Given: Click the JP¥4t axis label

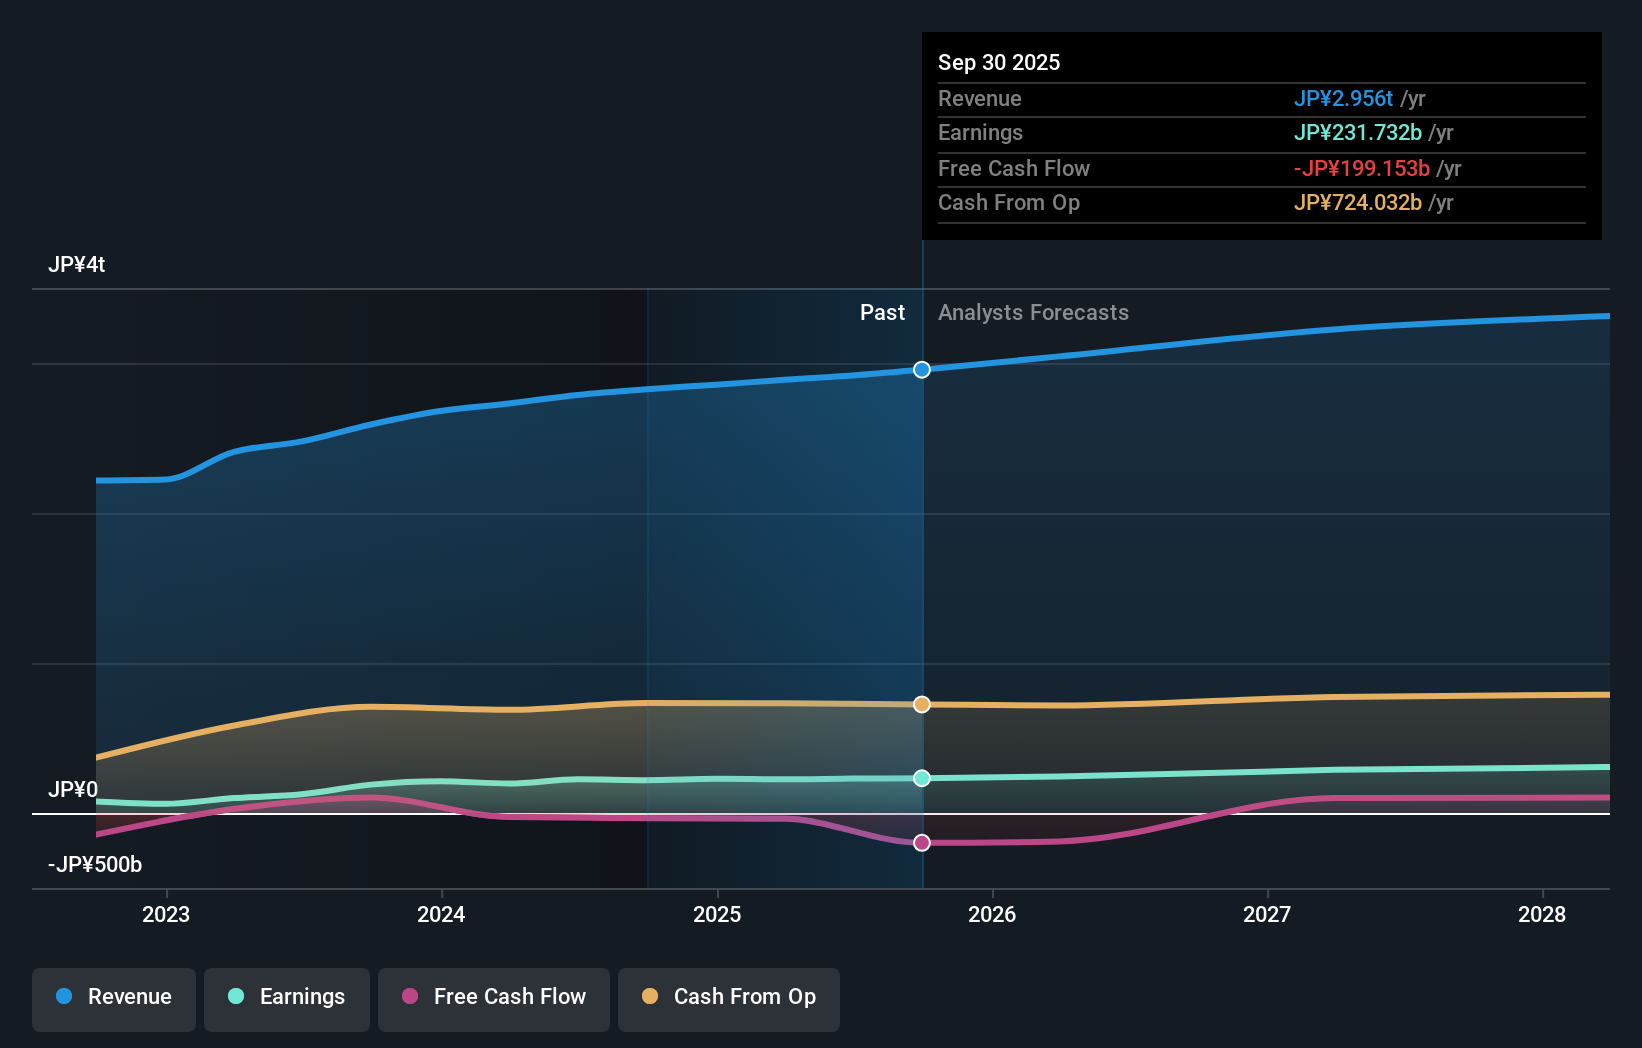Looking at the screenshot, I should click(x=78, y=264).
